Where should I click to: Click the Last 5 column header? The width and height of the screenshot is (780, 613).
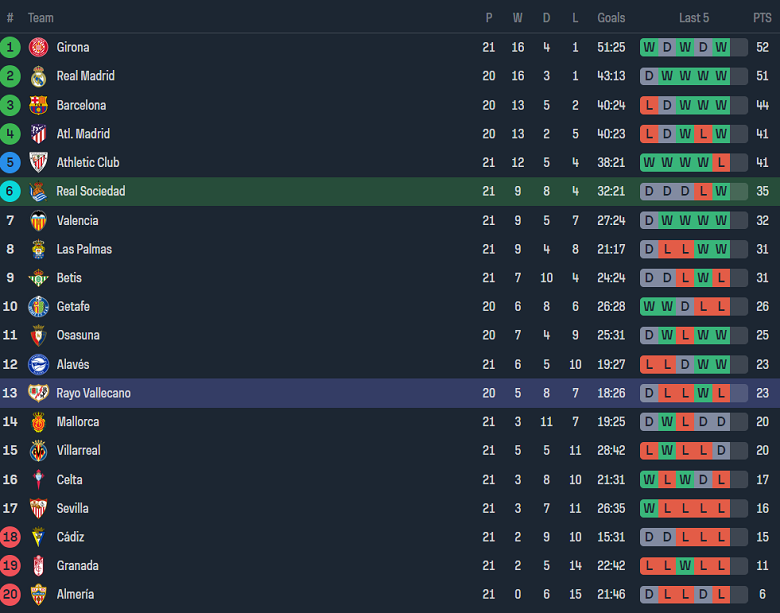pos(694,18)
